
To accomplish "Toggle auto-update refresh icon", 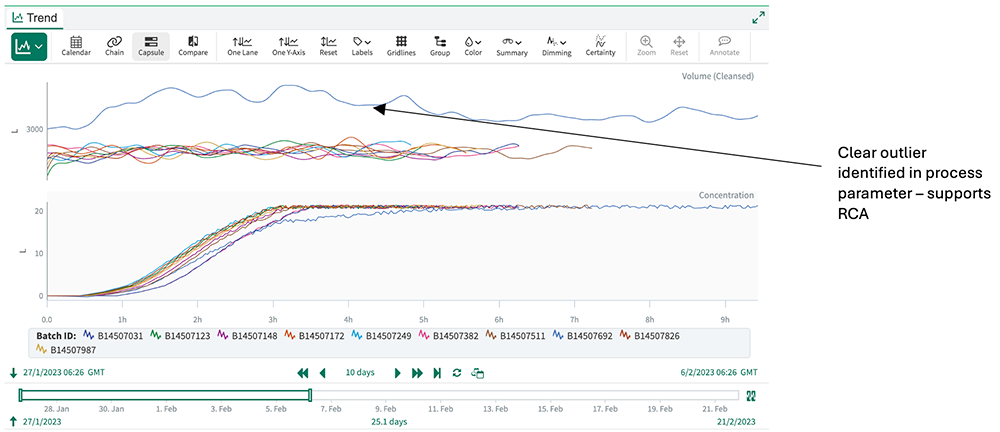I will (x=457, y=373).
